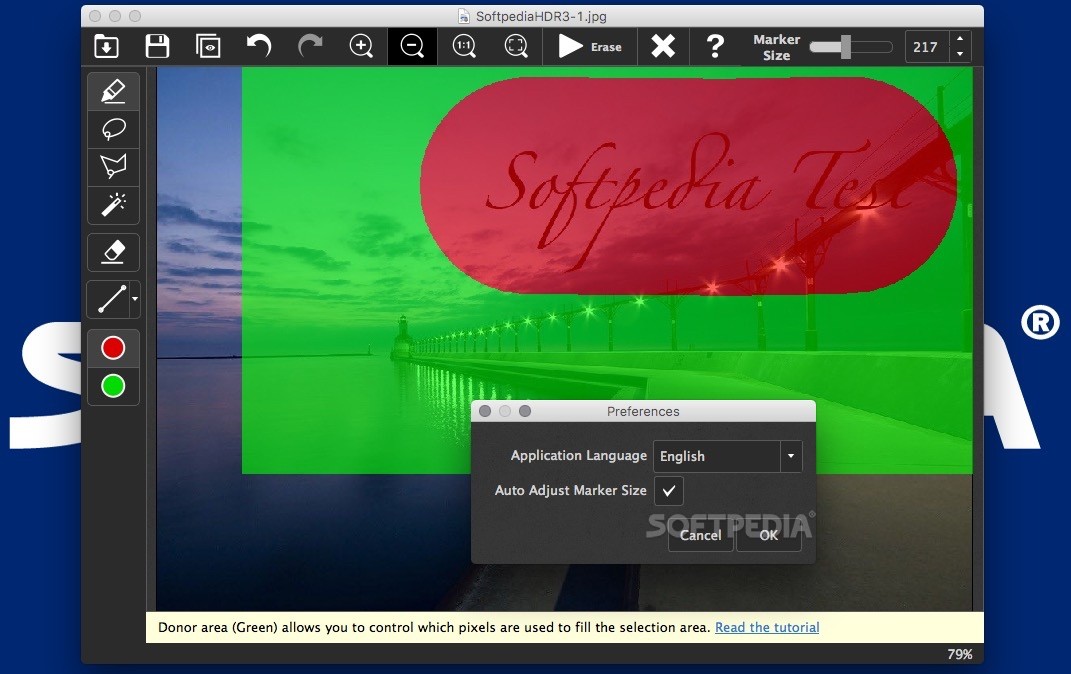Toggle Auto Adjust Marker Size
The height and width of the screenshot is (674, 1071).
tap(668, 491)
